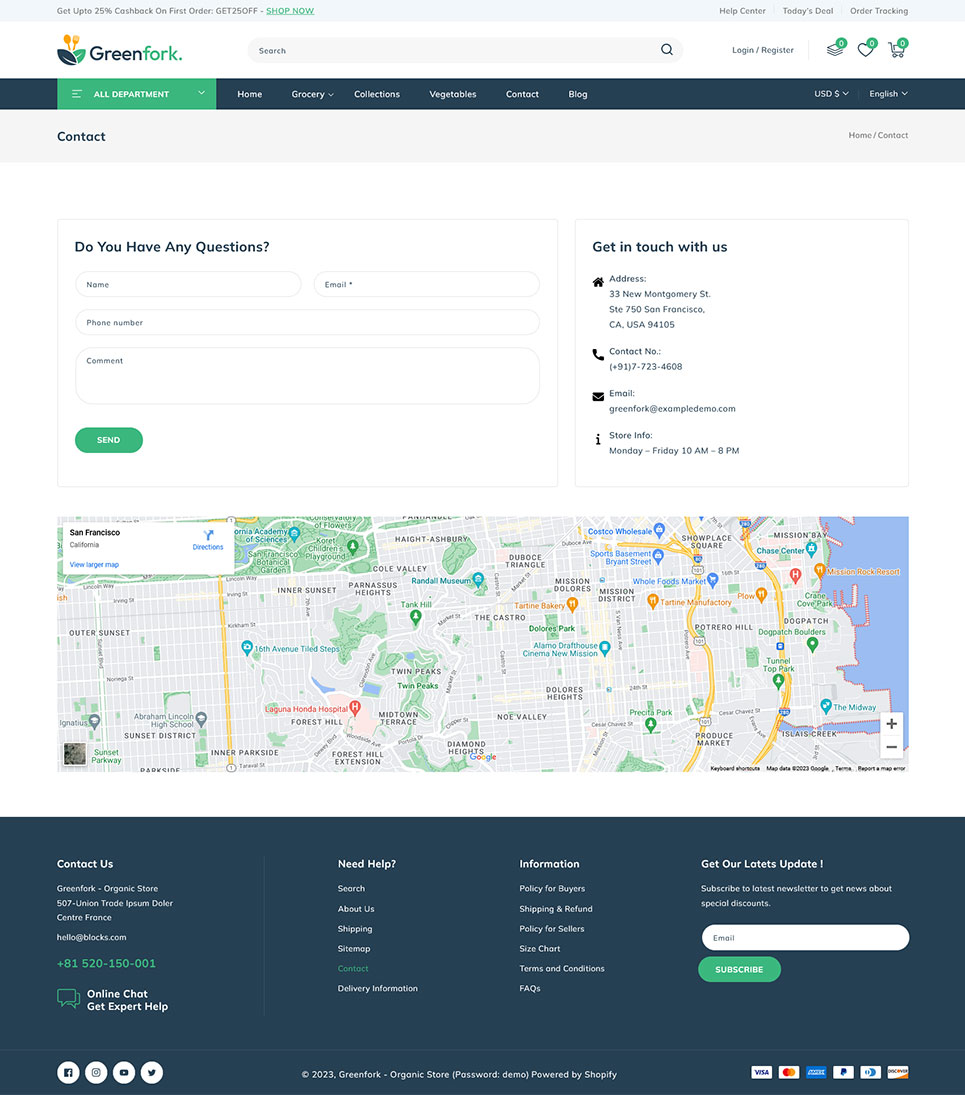Open Greenfork YouTube channel icon
The width and height of the screenshot is (965, 1095).
124,1073
